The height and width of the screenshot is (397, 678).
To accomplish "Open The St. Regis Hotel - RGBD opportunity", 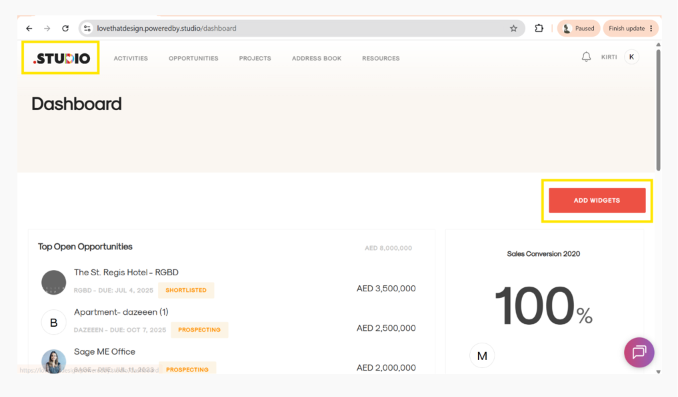I will click(126, 272).
